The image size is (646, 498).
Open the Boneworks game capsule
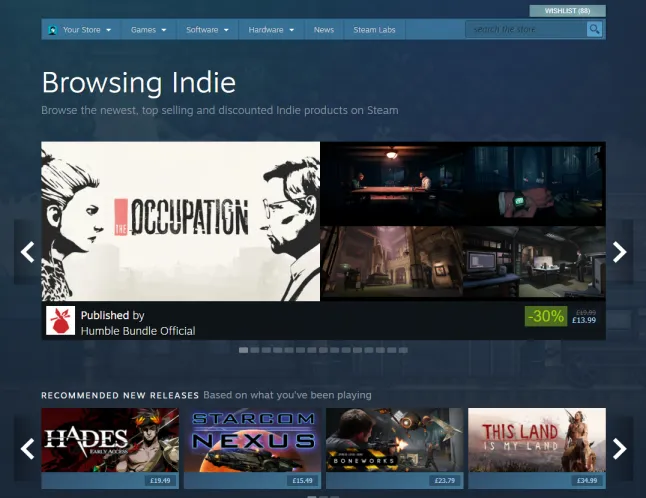click(395, 440)
